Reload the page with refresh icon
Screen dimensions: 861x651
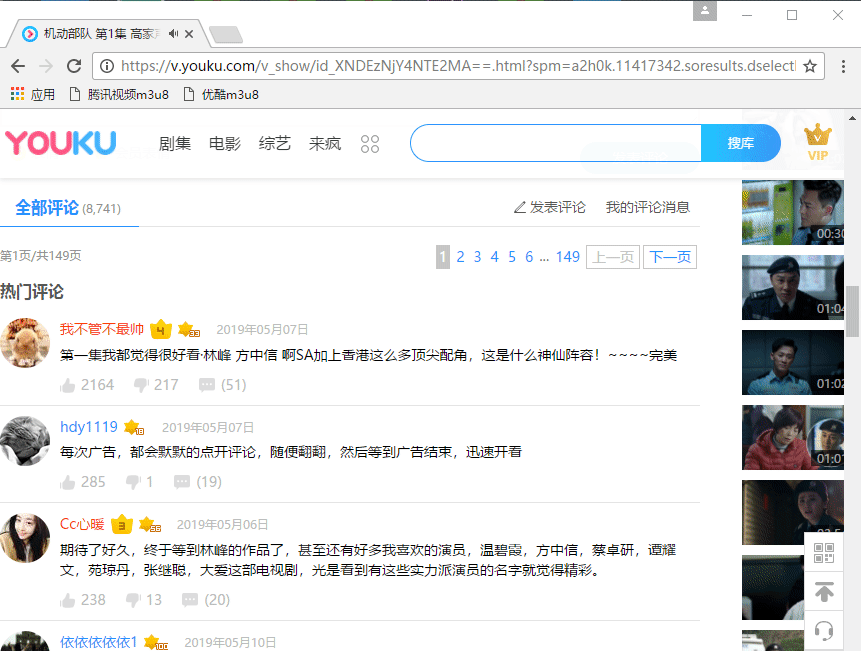(x=74, y=66)
